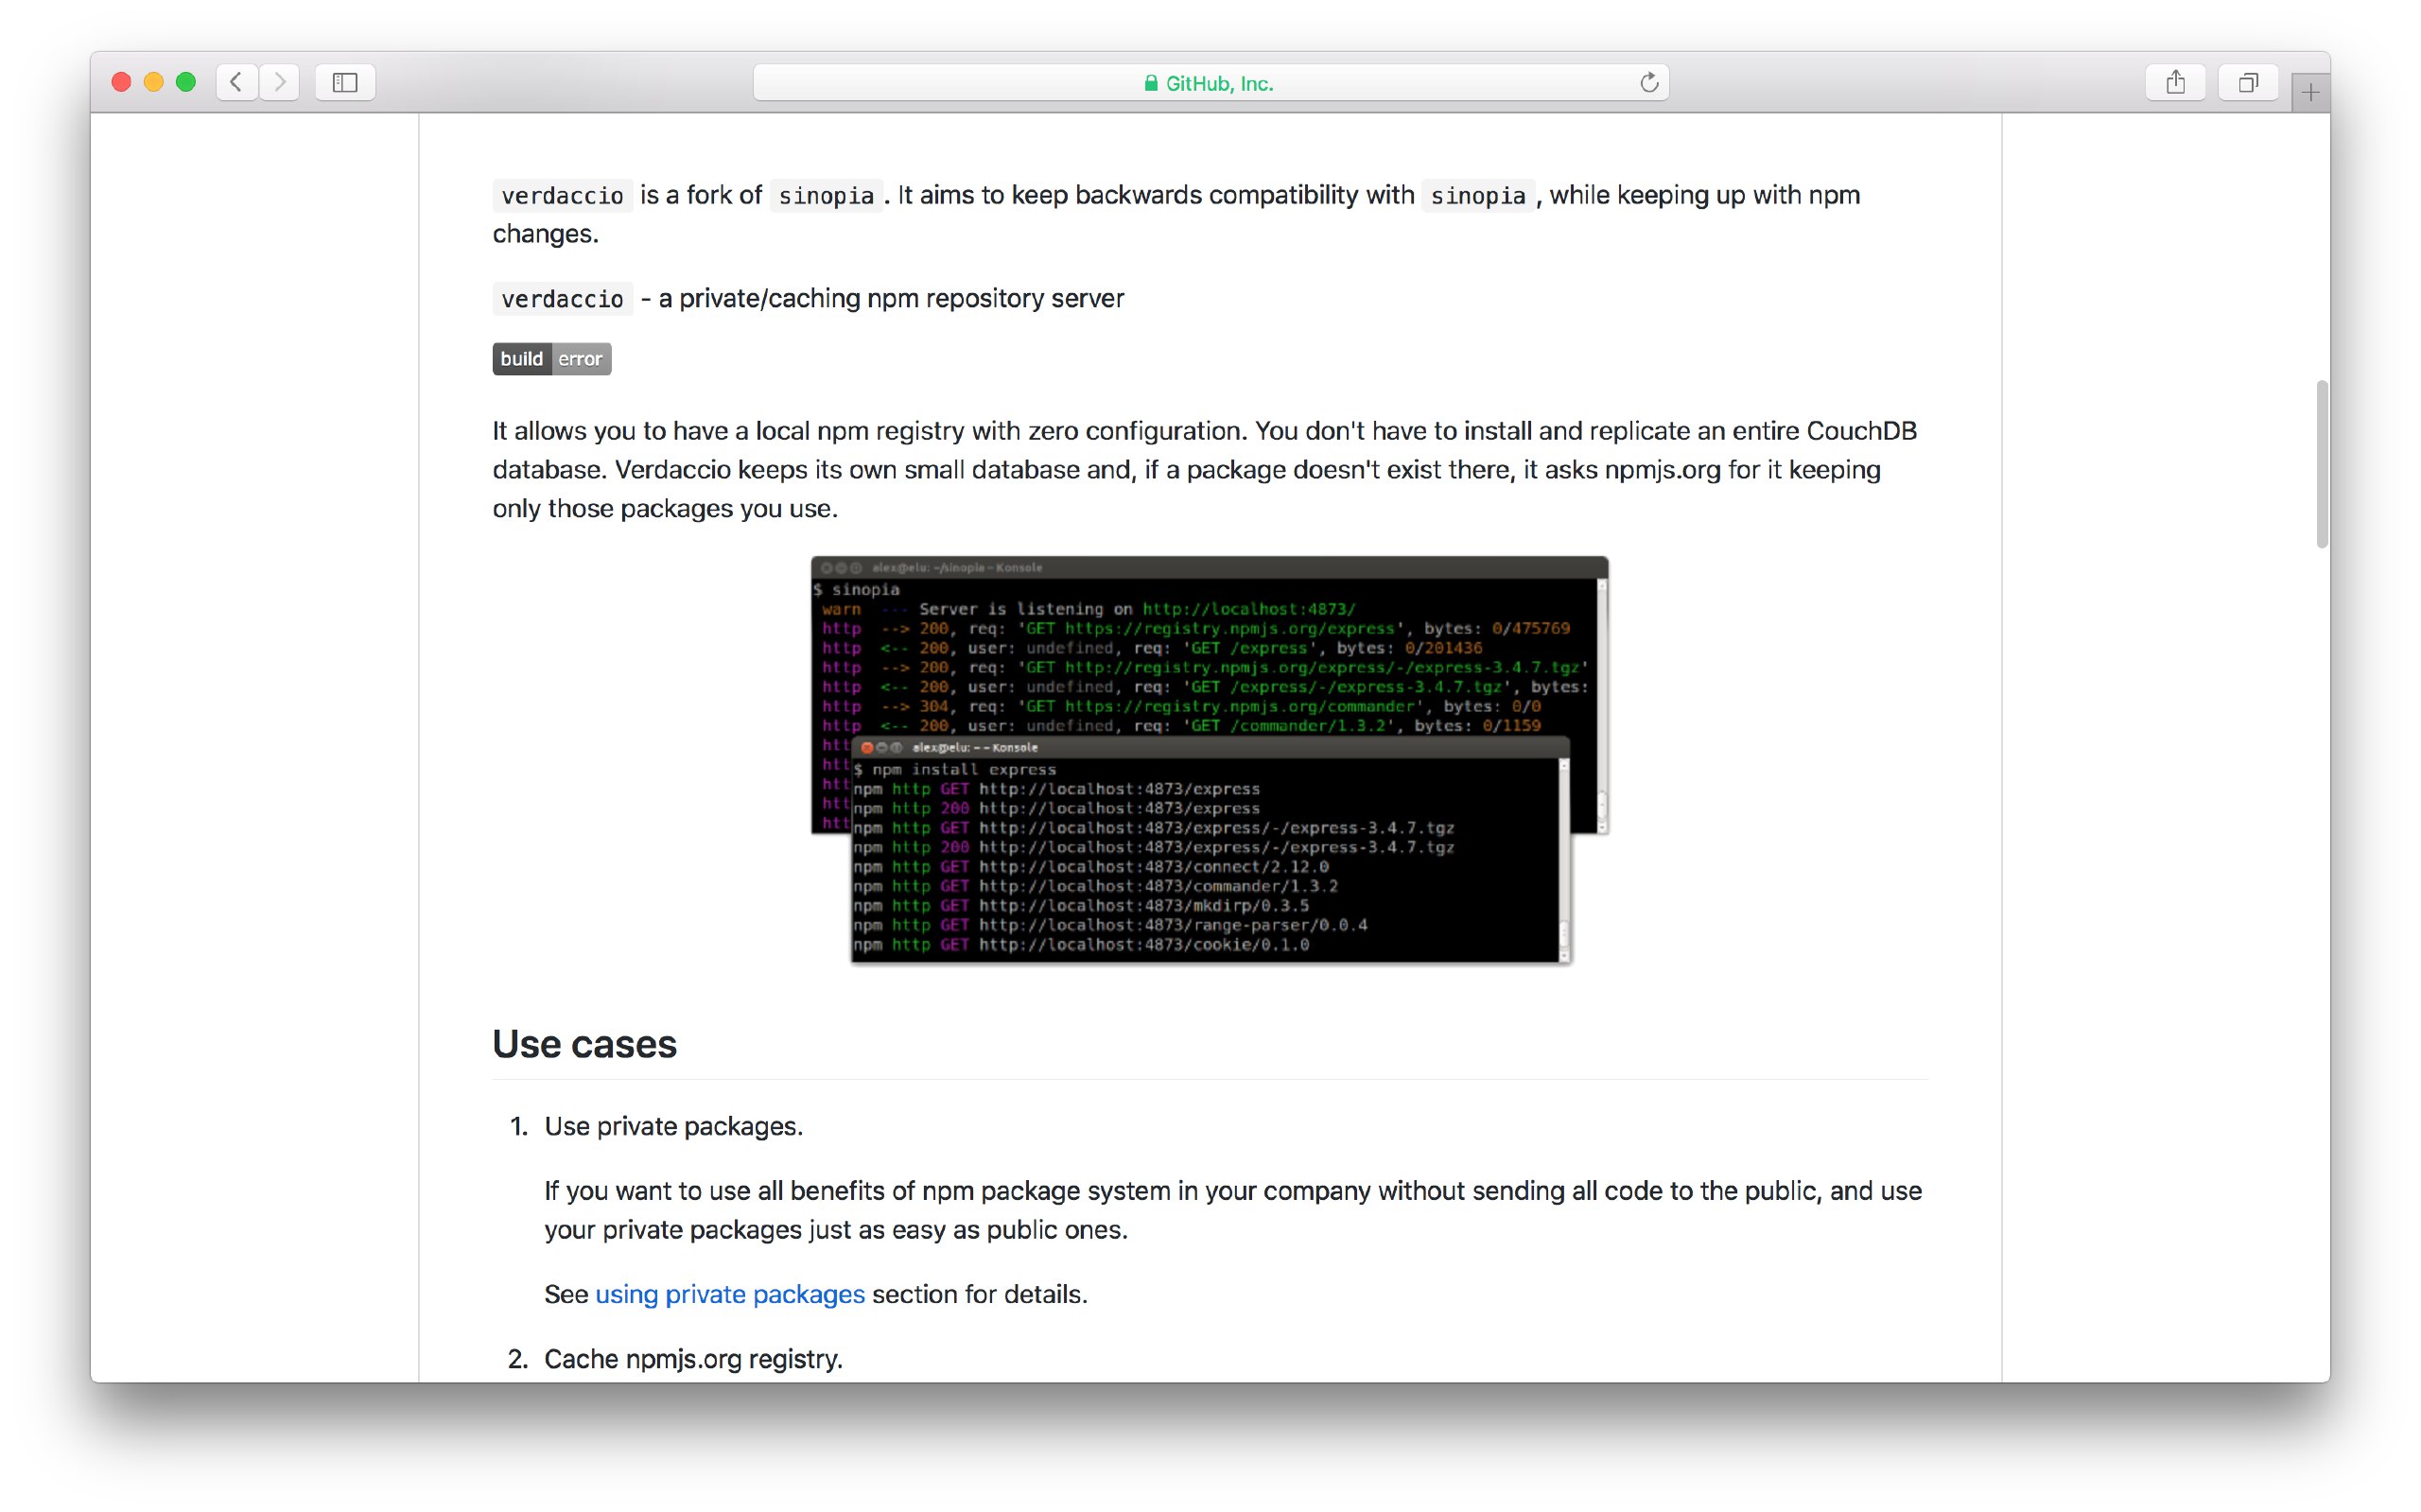Screen dimensions: 2421x1512
Task: Click 'a private/caching npm repository server' text
Action: click(x=891, y=298)
